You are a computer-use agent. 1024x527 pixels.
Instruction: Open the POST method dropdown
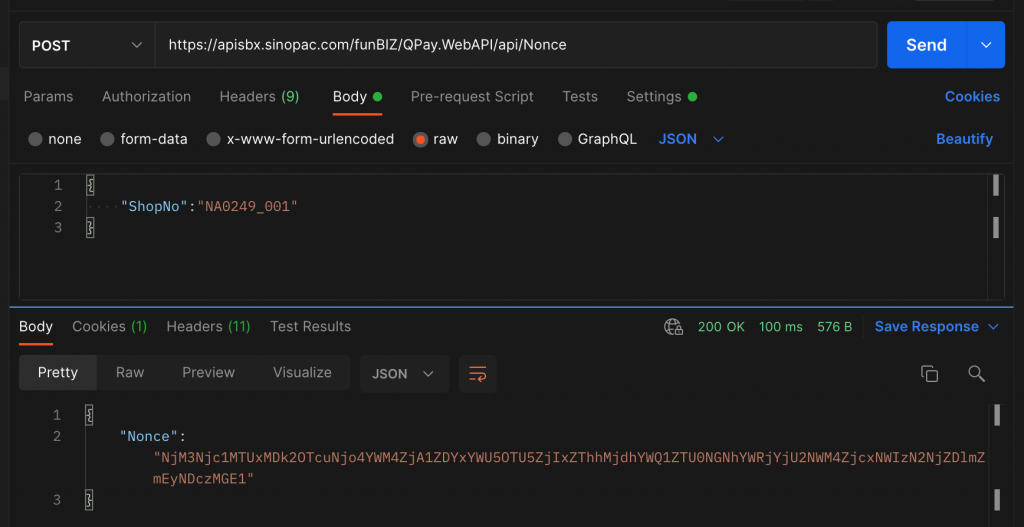pyautogui.click(x=87, y=45)
